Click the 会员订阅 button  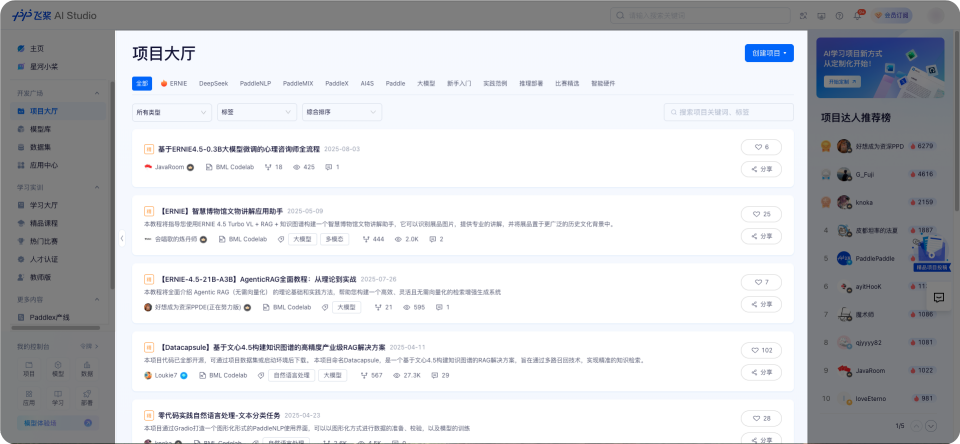[892, 16]
